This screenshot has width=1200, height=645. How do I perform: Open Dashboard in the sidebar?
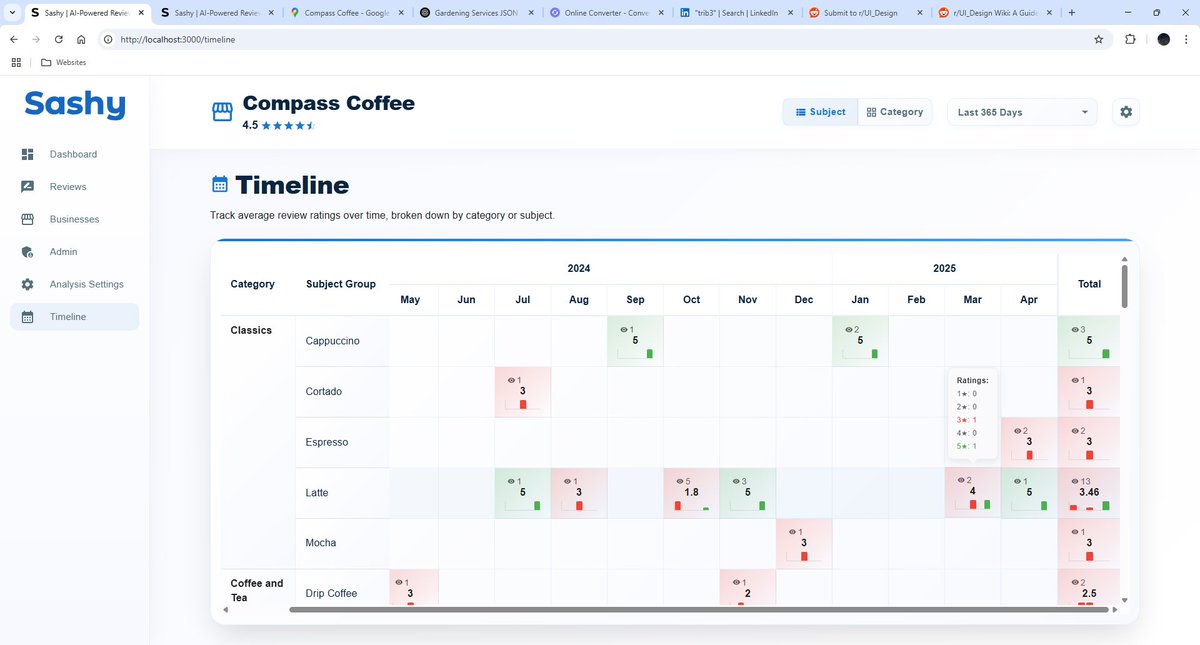tap(74, 154)
